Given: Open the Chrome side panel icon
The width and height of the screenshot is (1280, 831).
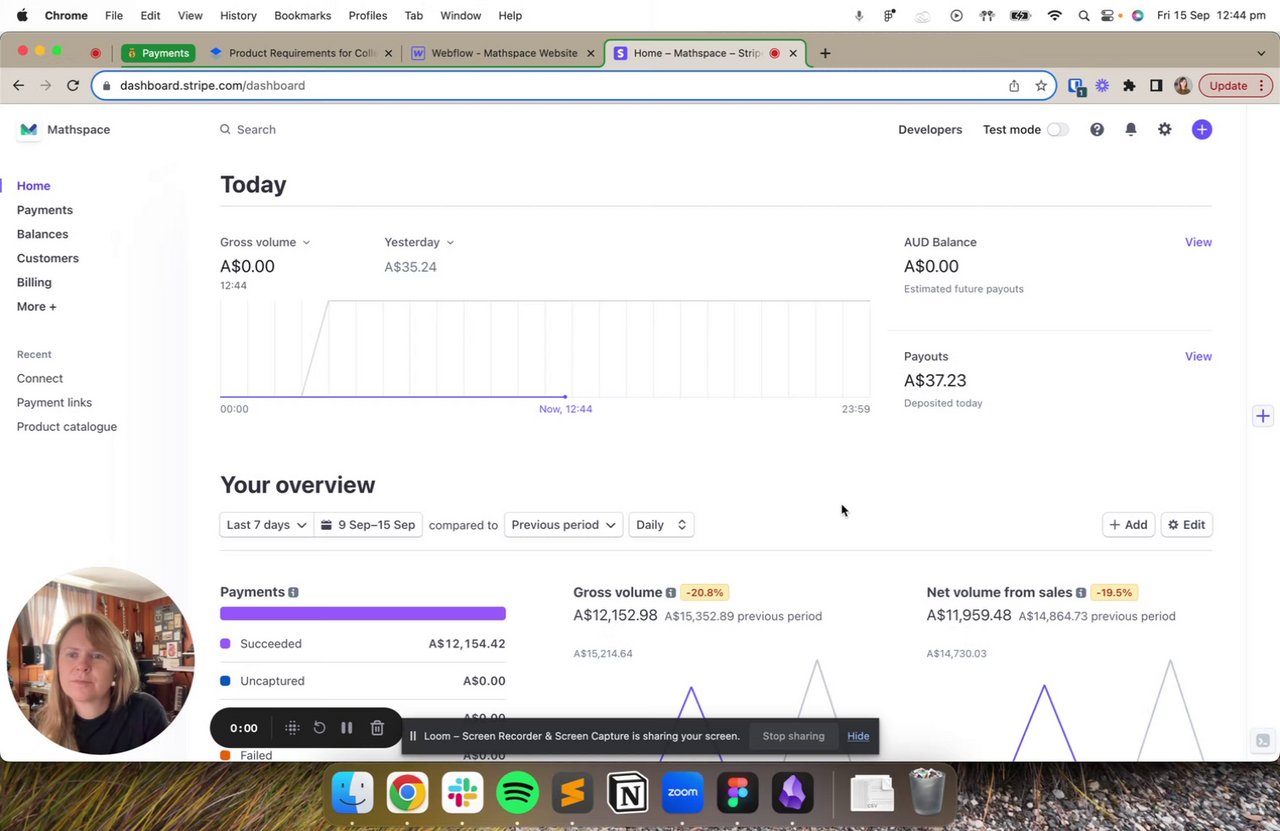Looking at the screenshot, I should 1156,86.
